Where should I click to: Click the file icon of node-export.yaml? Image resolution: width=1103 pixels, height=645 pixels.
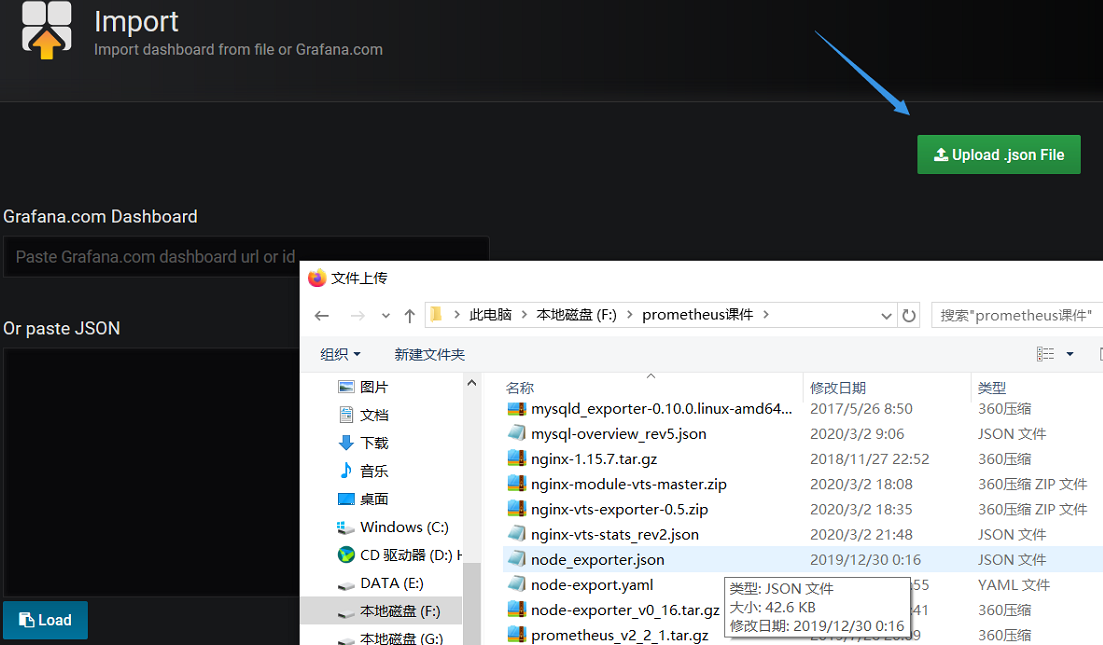(x=517, y=584)
